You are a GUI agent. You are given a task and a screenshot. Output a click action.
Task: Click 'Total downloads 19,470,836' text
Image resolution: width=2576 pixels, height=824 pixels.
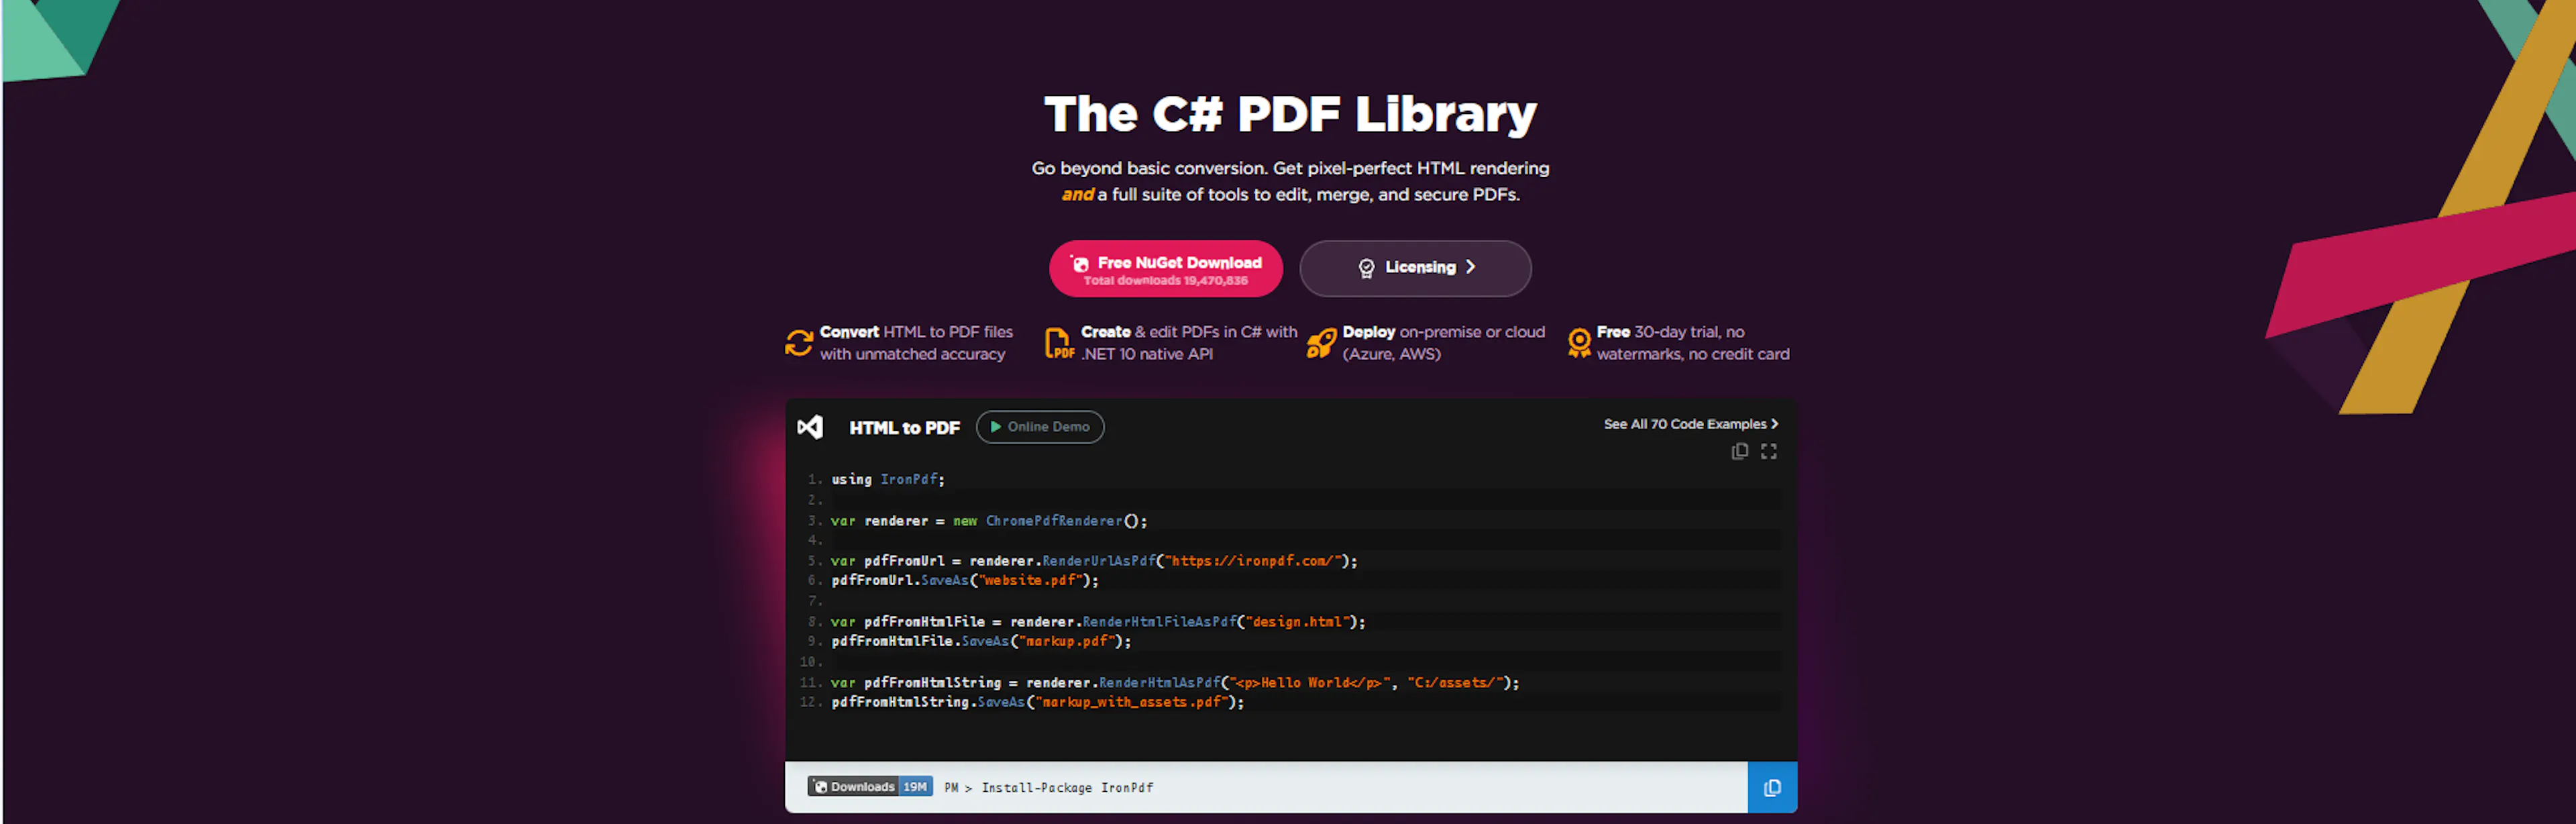tap(1165, 281)
